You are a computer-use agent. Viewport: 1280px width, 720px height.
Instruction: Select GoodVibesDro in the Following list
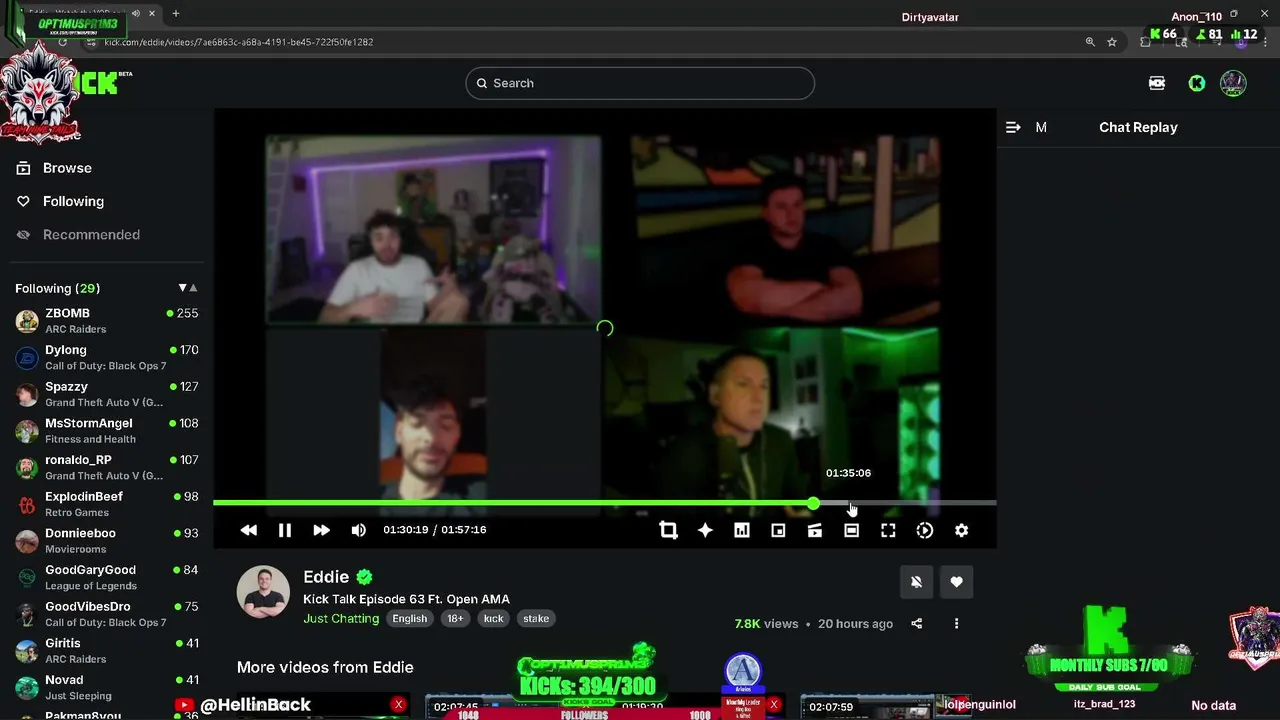click(x=106, y=614)
